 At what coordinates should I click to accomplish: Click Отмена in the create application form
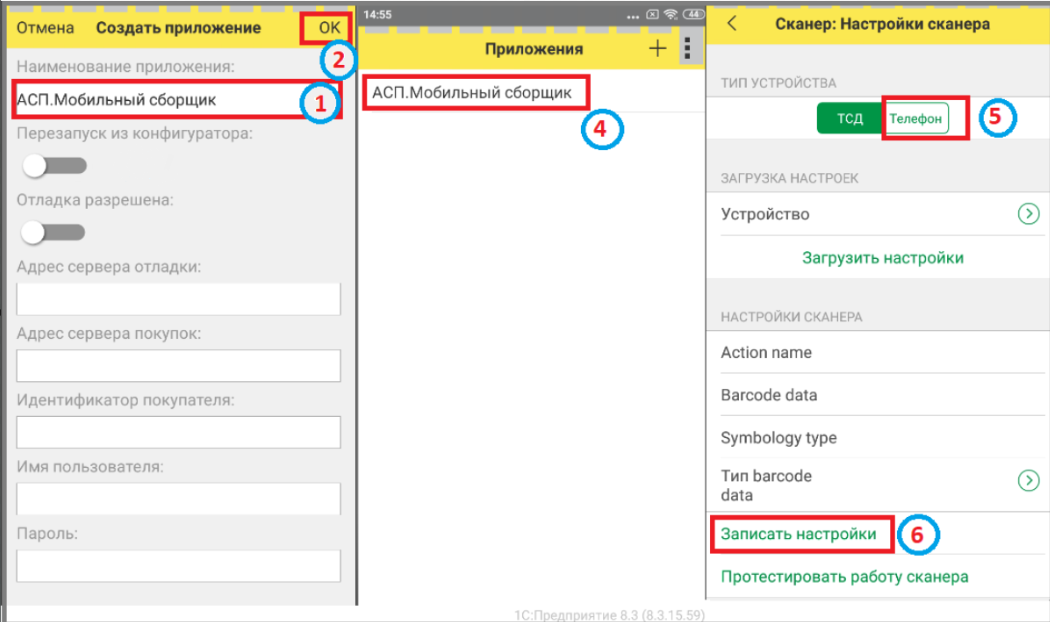tap(45, 27)
